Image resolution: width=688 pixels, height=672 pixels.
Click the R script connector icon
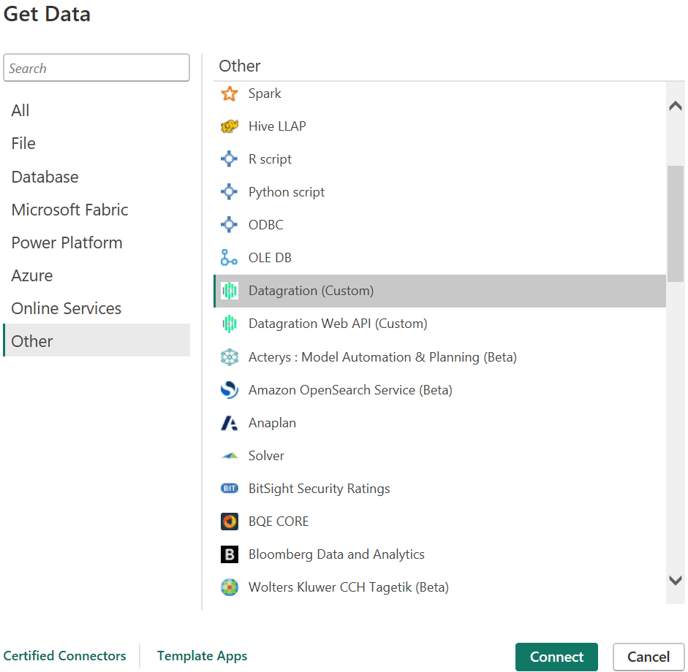click(x=229, y=159)
